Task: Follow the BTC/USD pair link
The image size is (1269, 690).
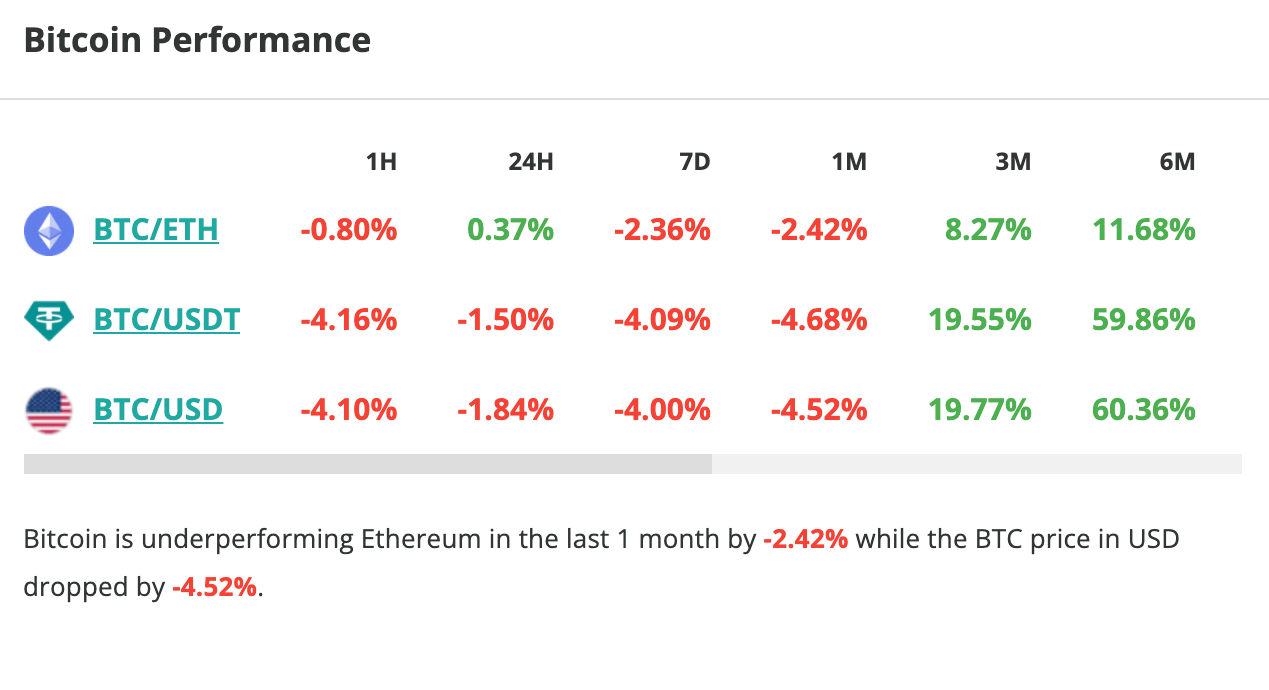Action: click(158, 410)
